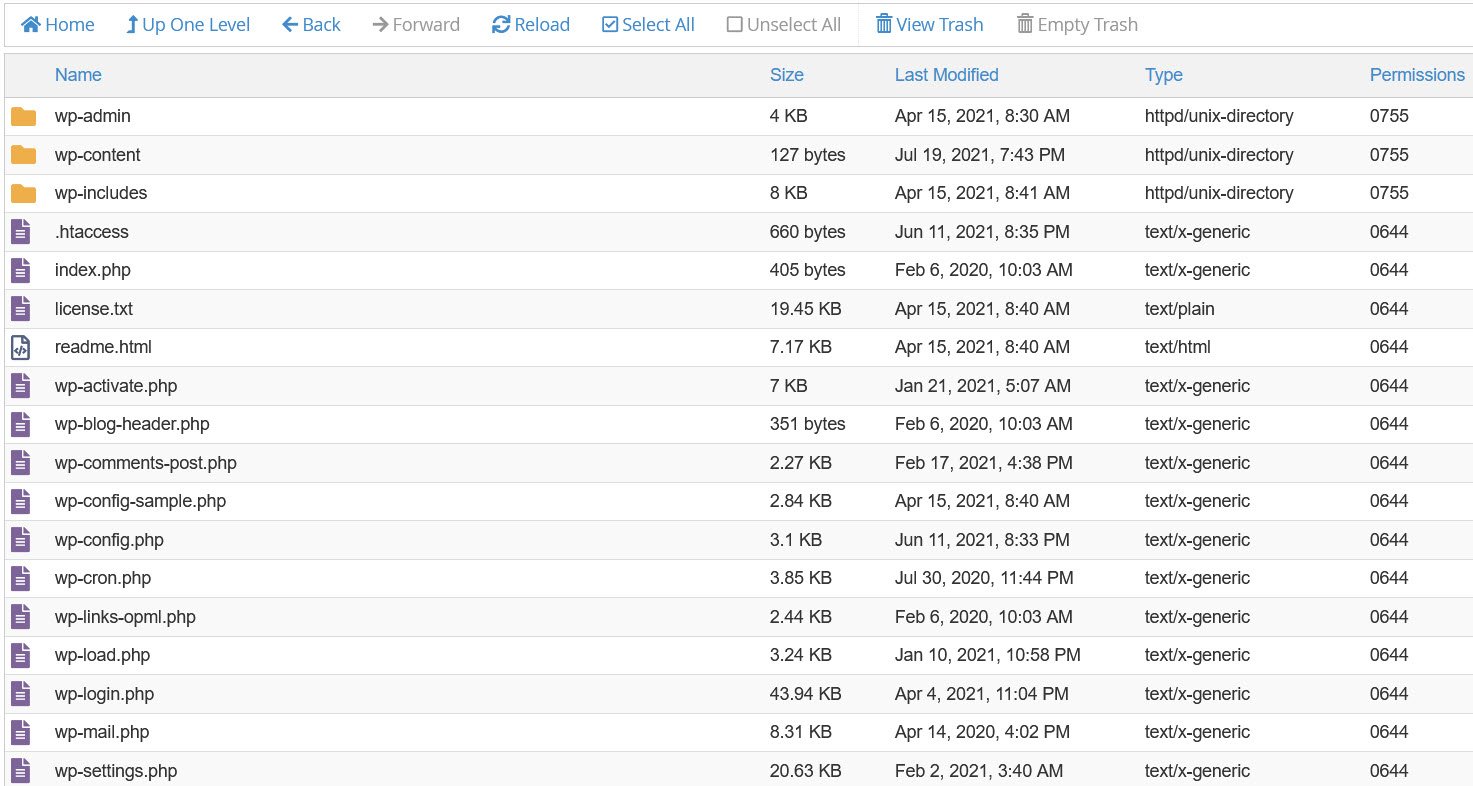Screen dimensions: 1473x786
Task: Select the wp-config.php file name
Action: tap(109, 540)
